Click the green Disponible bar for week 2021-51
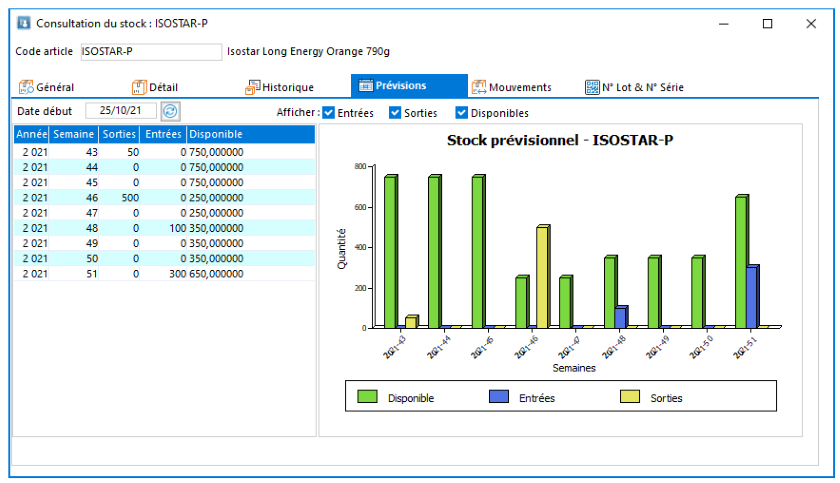 pos(741,262)
